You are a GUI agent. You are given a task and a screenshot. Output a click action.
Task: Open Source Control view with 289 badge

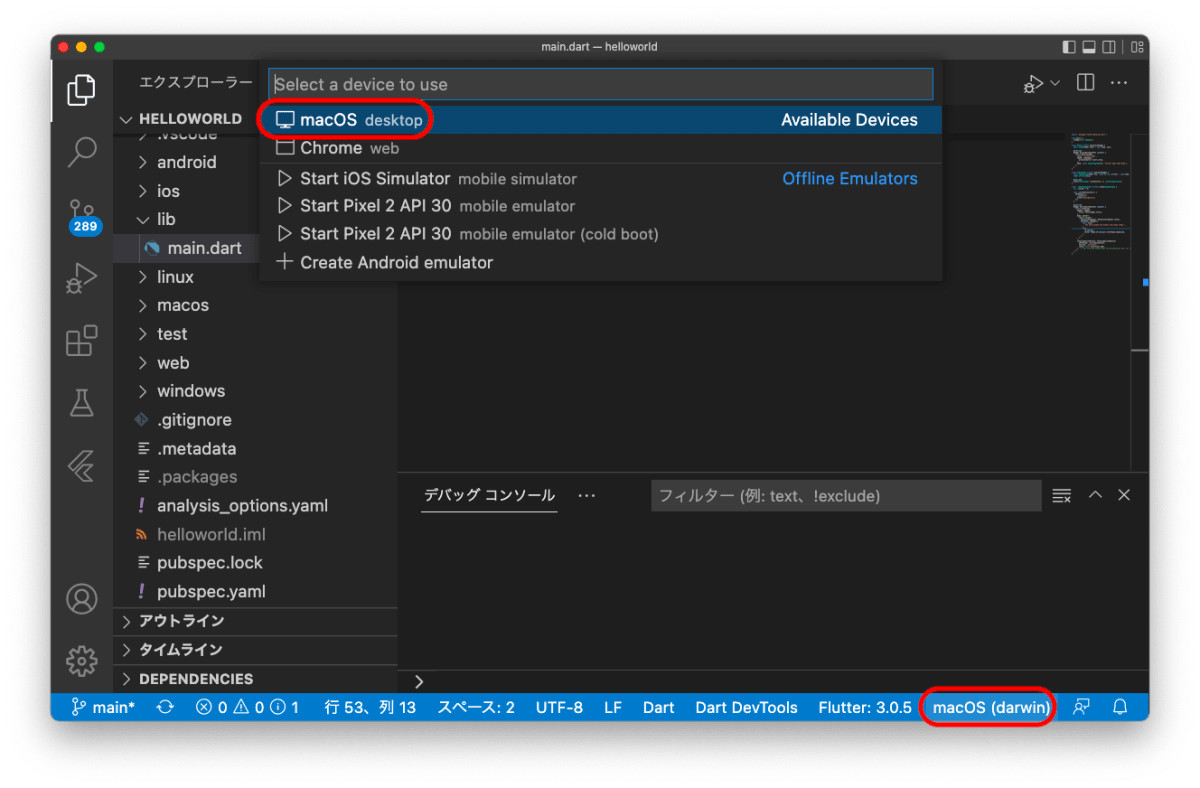click(x=82, y=215)
